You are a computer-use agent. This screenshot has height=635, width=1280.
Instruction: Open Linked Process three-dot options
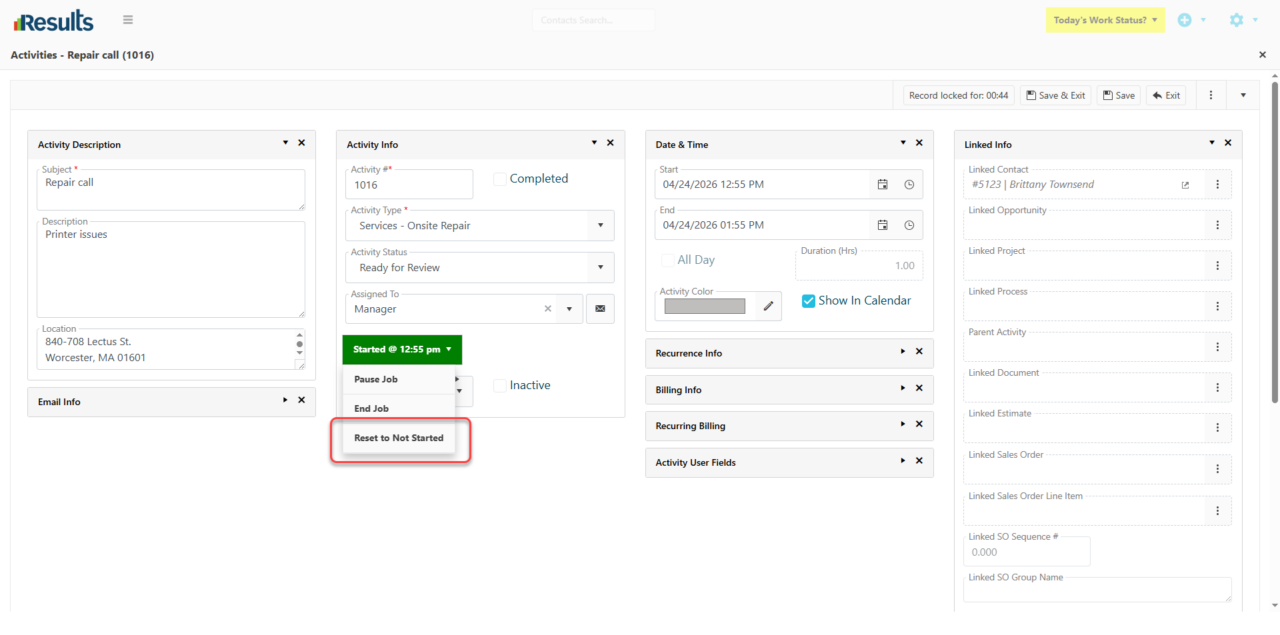(x=1218, y=307)
